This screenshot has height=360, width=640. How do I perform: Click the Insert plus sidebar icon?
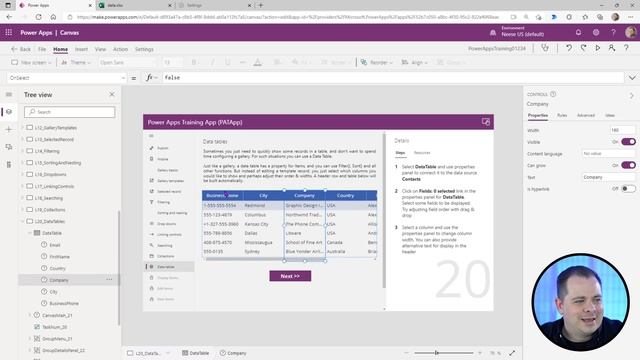[x=9, y=129]
